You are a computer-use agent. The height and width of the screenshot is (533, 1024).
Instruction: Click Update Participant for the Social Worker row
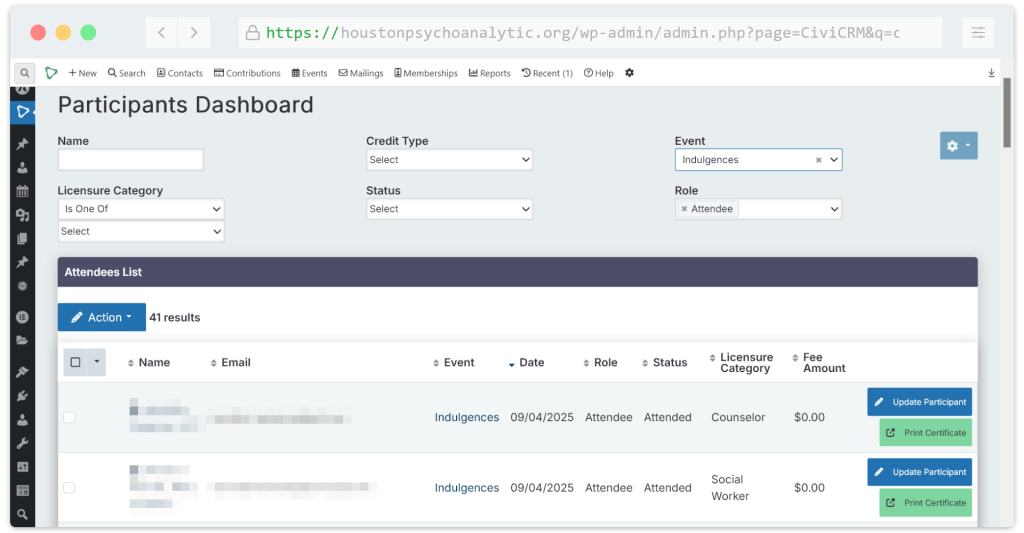[x=920, y=472]
